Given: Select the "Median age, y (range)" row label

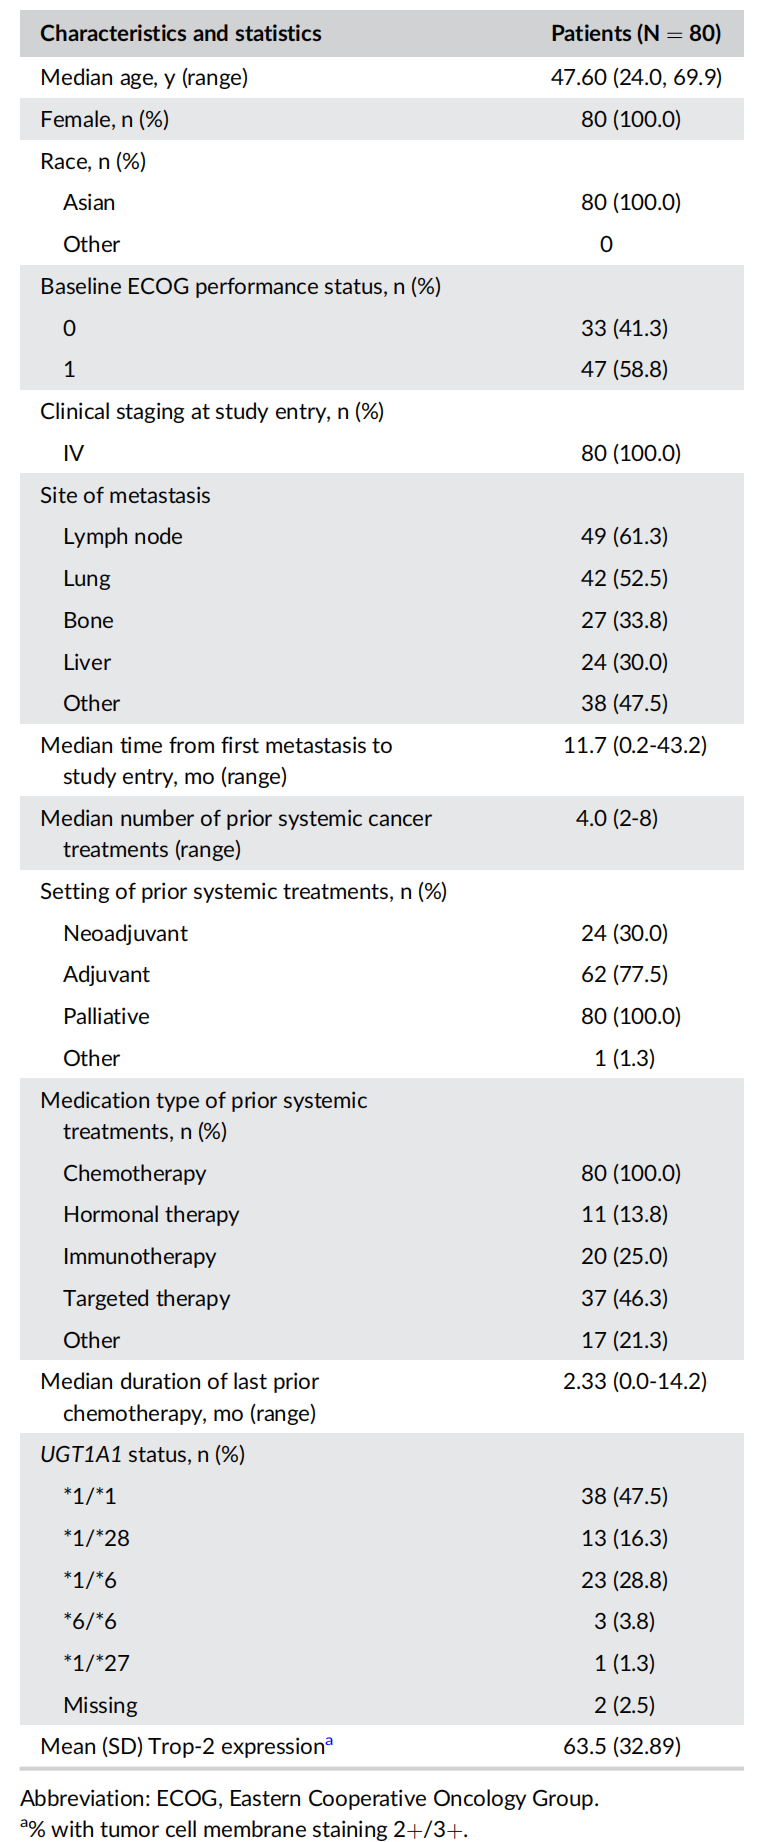Looking at the screenshot, I should (144, 77).
